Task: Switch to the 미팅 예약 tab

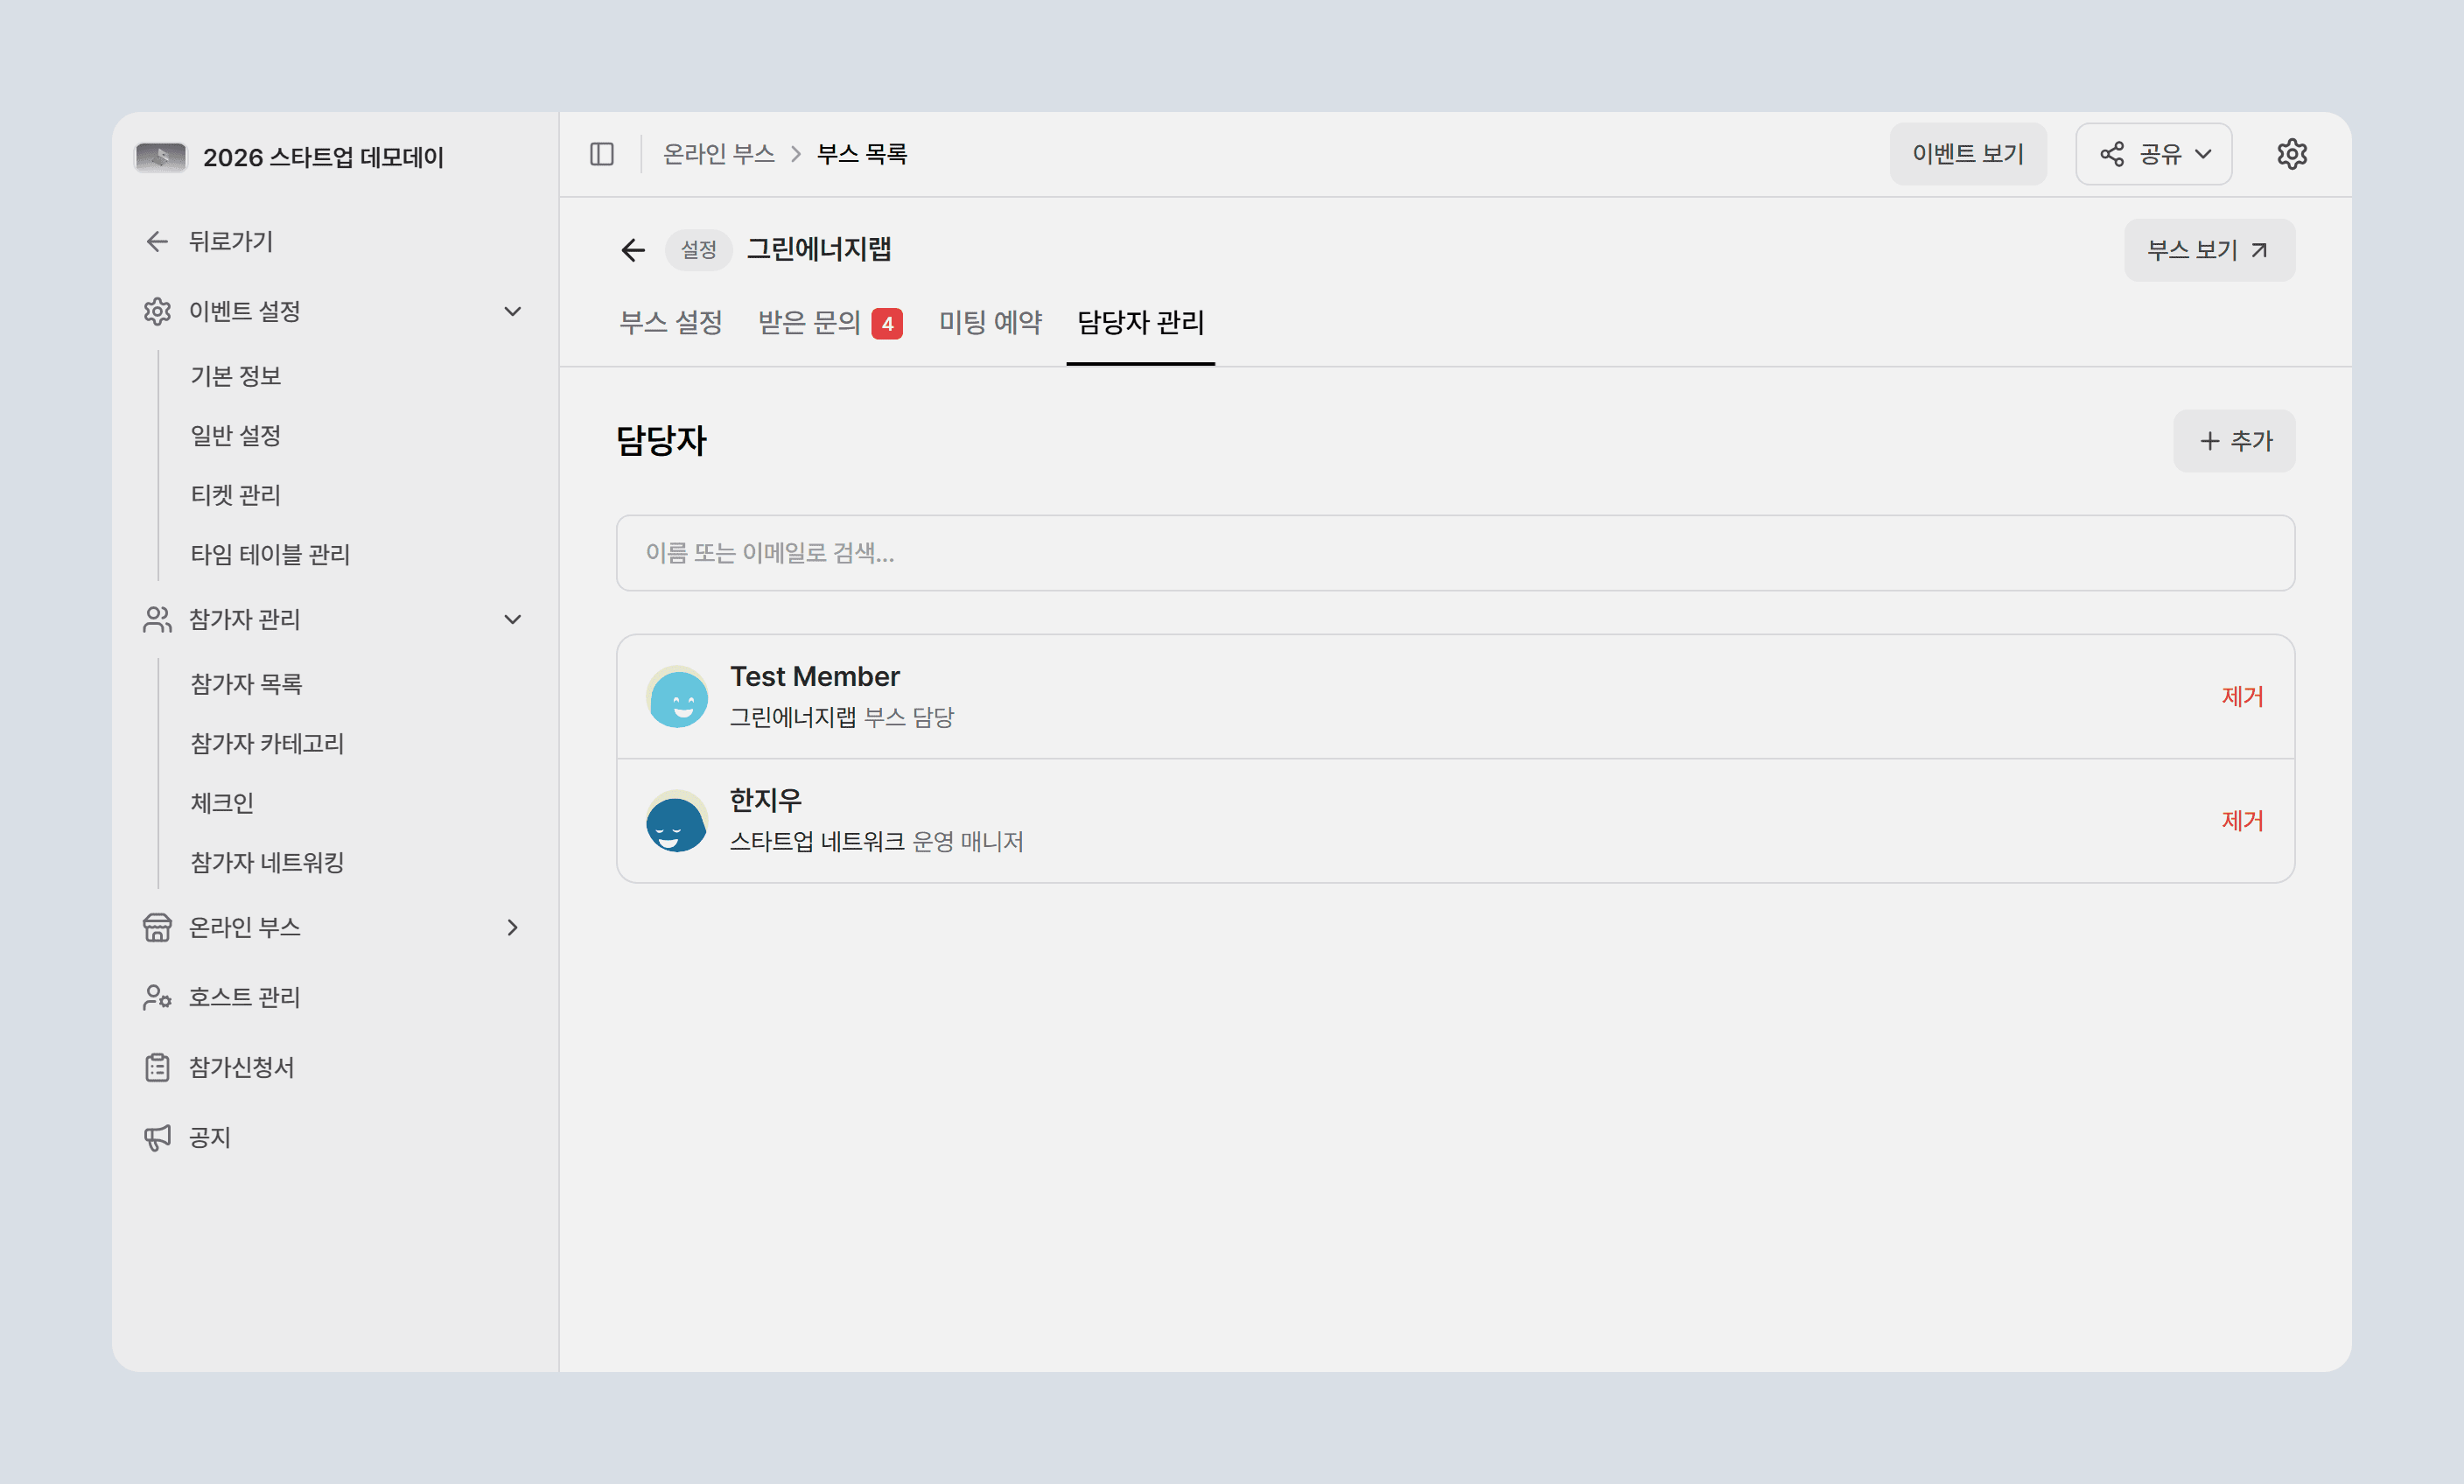Action: tap(990, 323)
